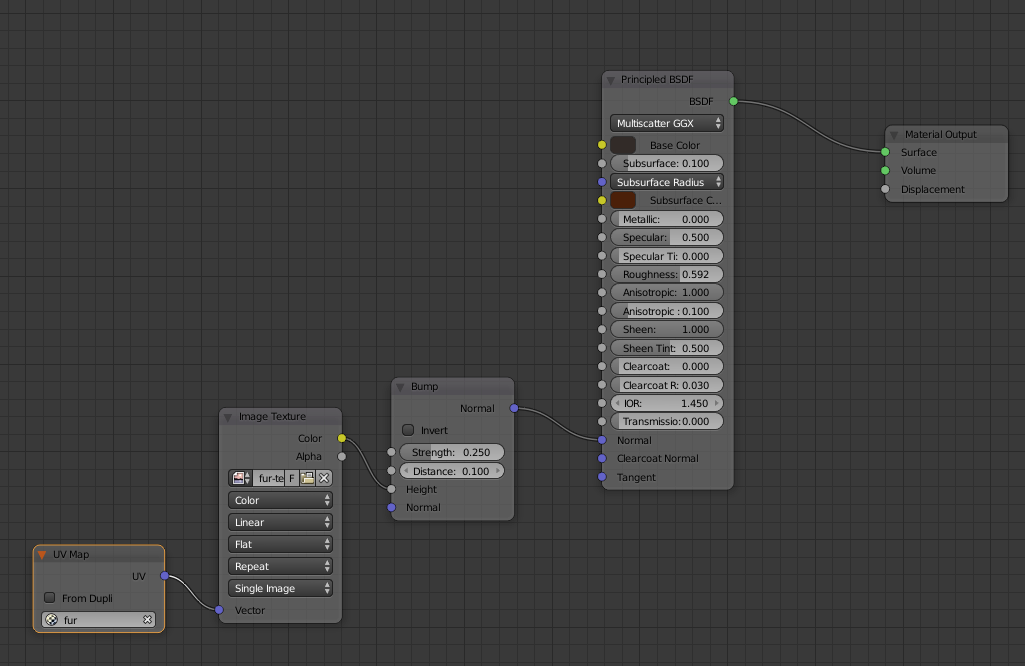Click the Specular 0.500 slider
The image size is (1025, 666).
click(x=667, y=237)
